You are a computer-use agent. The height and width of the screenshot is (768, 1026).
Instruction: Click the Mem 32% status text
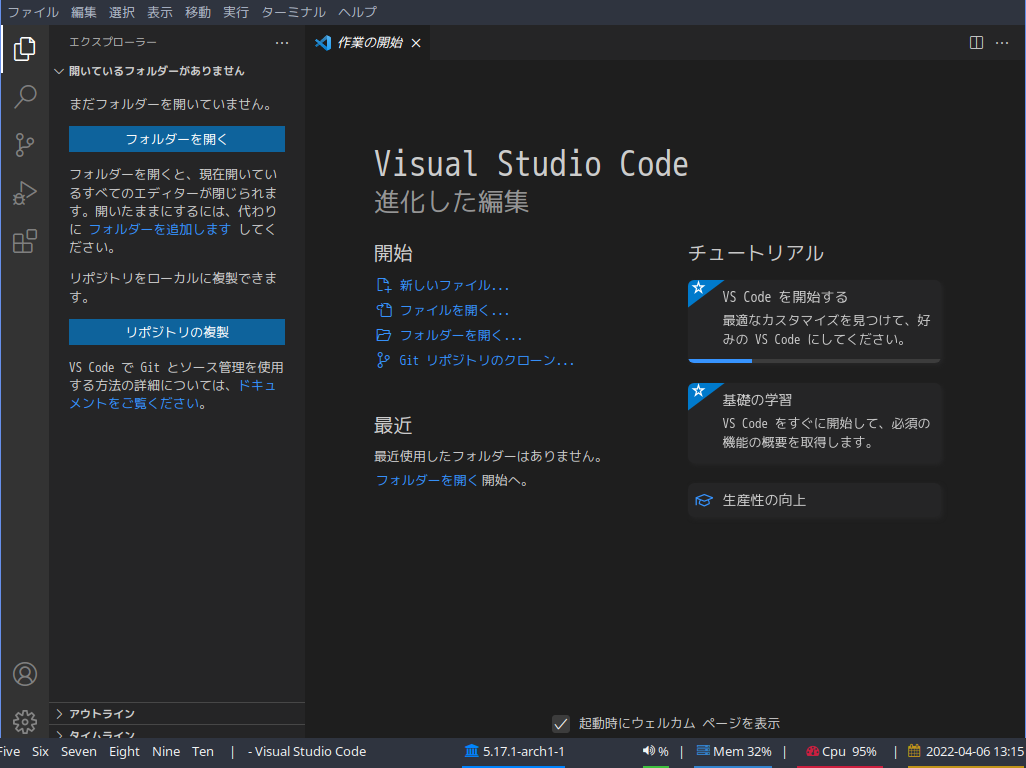click(742, 752)
